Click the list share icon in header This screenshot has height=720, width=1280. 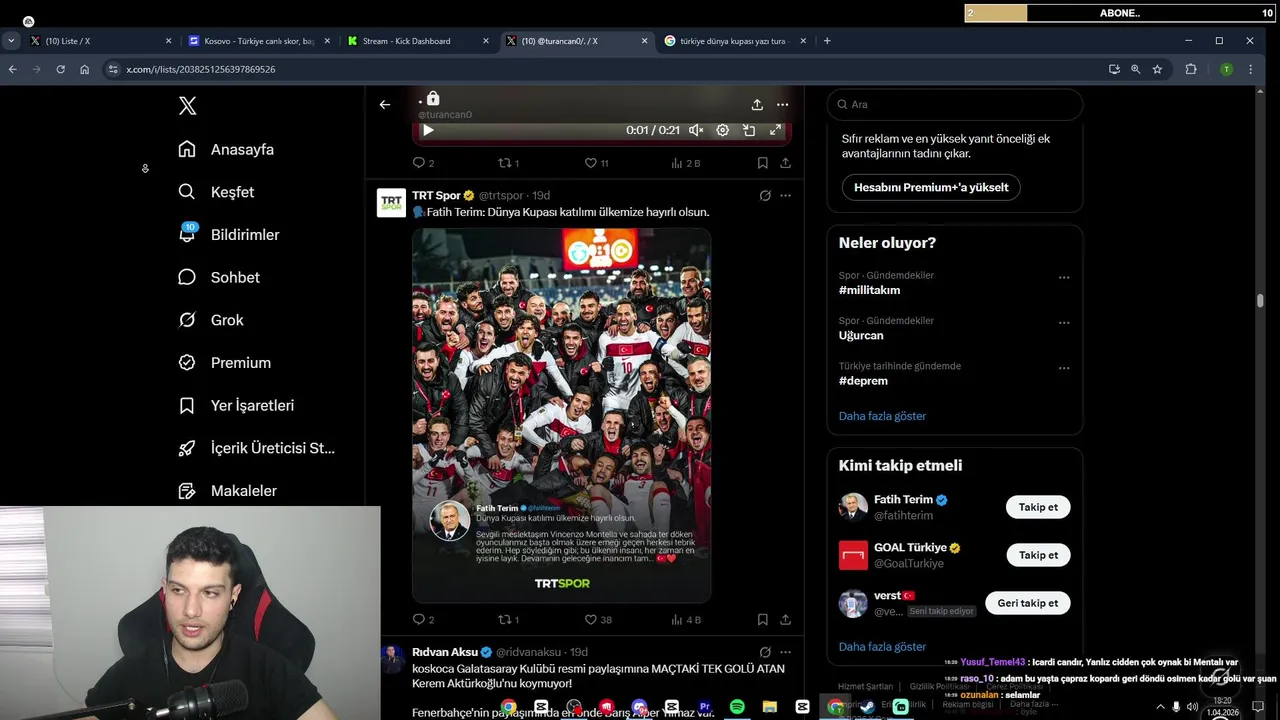(757, 104)
